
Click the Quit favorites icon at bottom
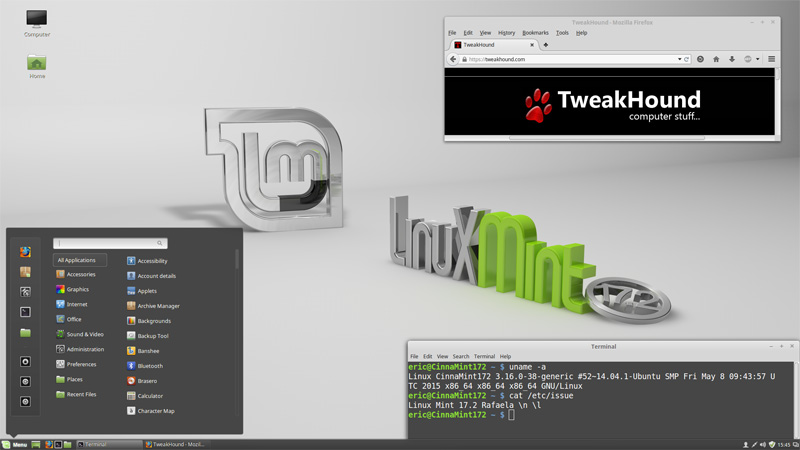point(25,402)
